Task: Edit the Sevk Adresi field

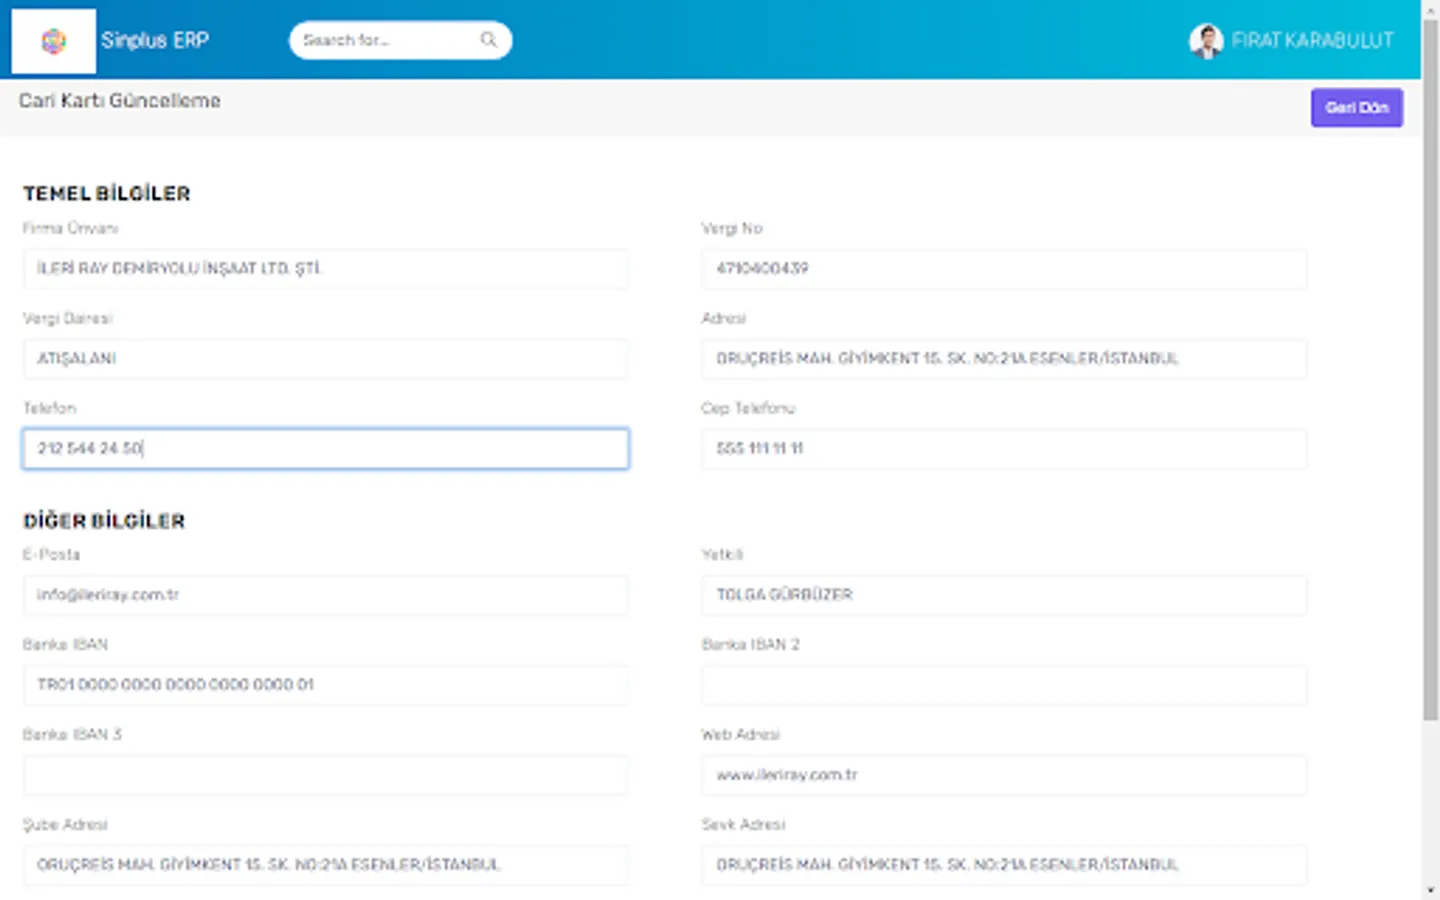Action: (x=1004, y=865)
